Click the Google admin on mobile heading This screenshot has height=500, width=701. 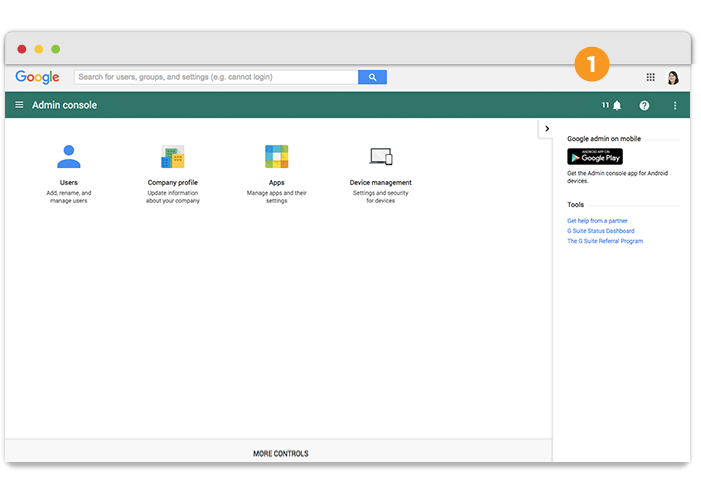604,139
